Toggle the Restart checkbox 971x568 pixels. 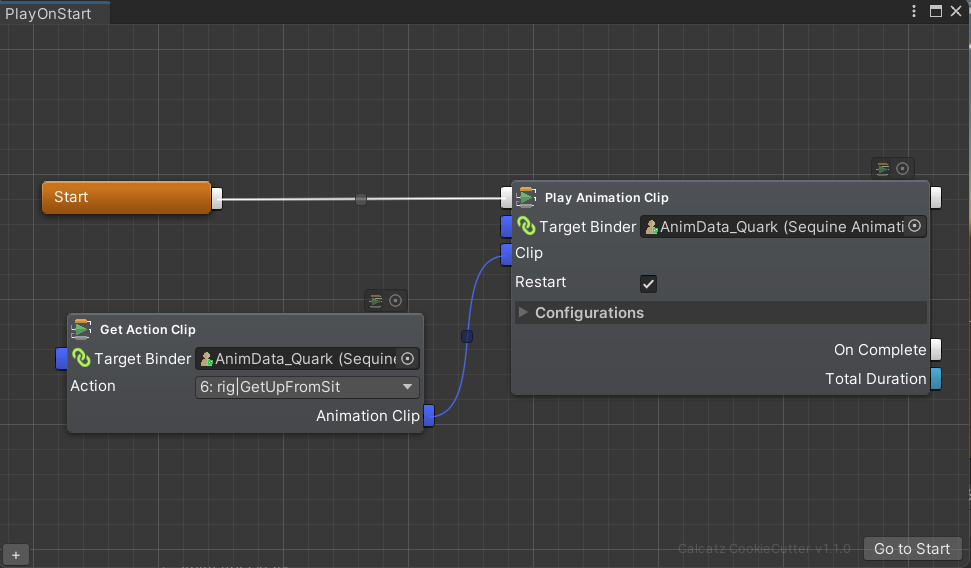tap(649, 283)
